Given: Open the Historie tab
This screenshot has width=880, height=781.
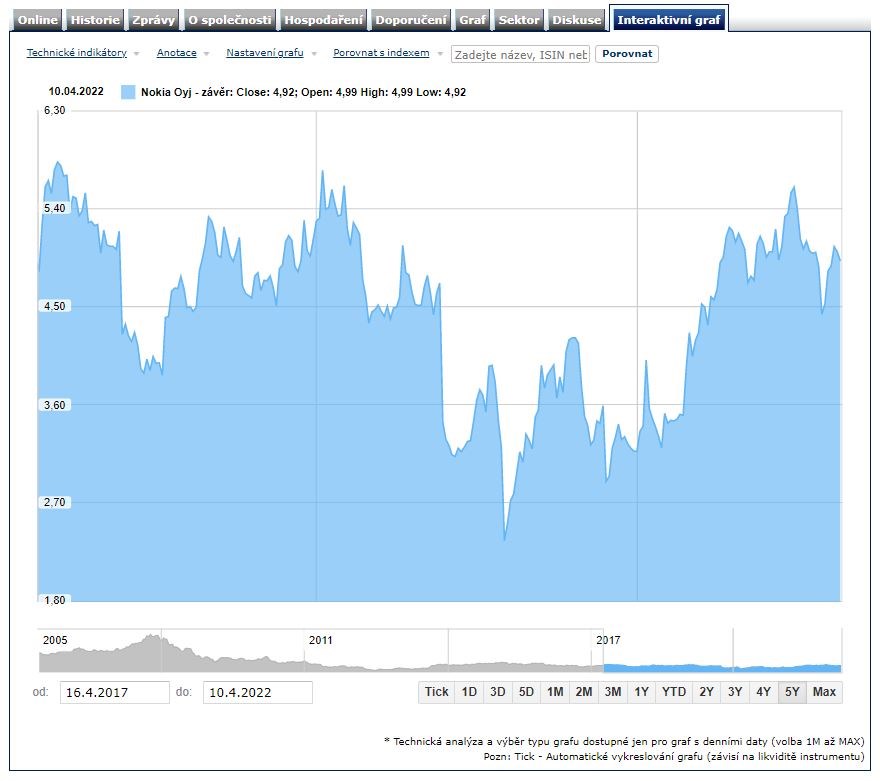Looking at the screenshot, I should [96, 20].
